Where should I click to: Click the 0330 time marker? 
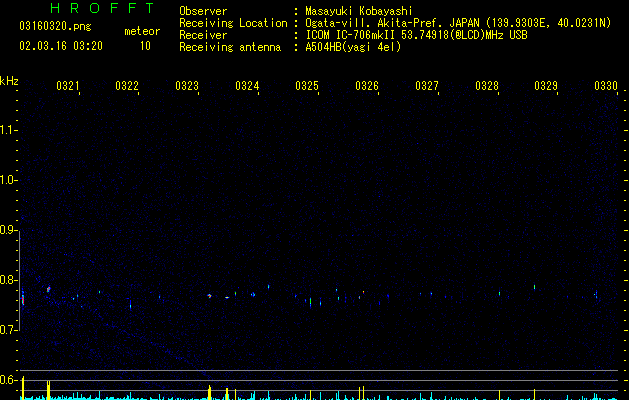[x=606, y=85]
